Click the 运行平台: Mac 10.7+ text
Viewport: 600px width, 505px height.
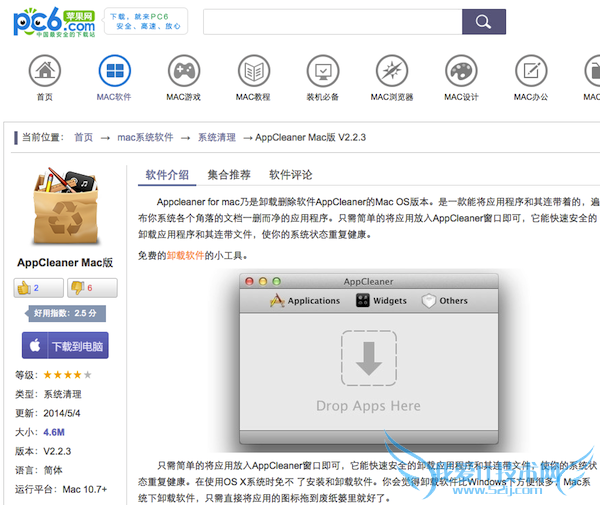tap(61, 489)
